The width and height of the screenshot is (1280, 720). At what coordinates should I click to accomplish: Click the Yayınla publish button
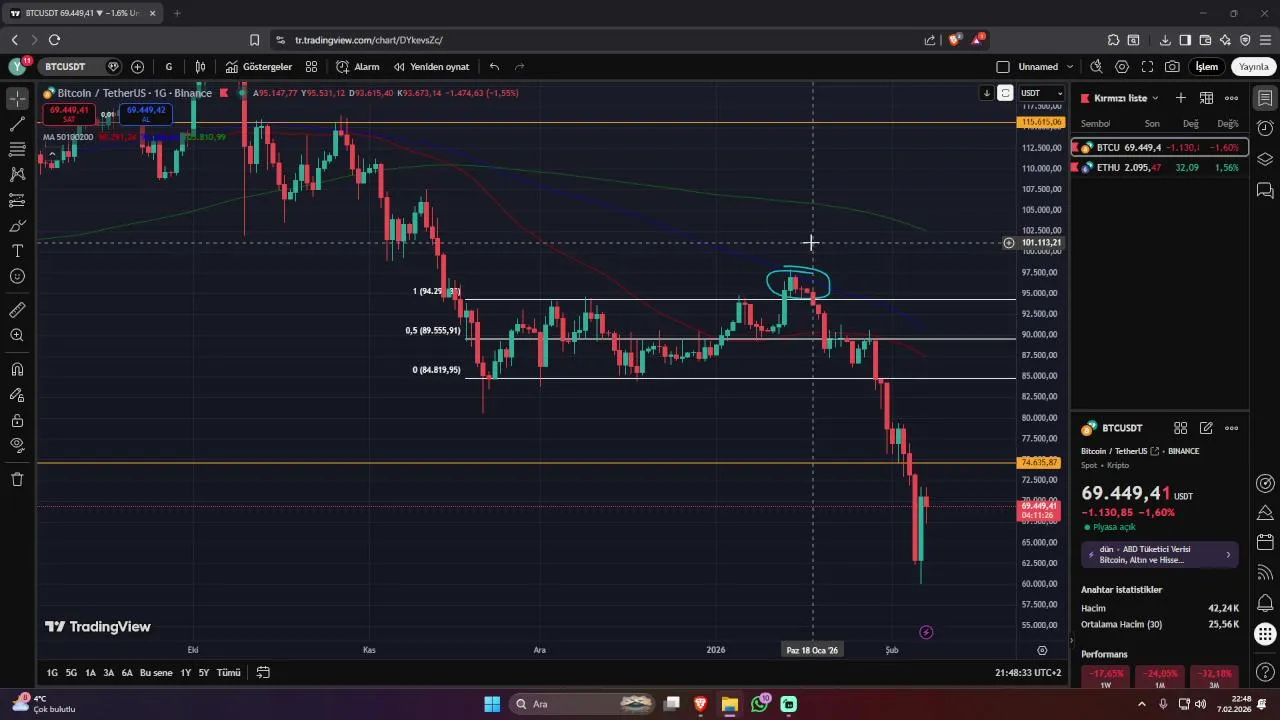pyautogui.click(x=1253, y=67)
